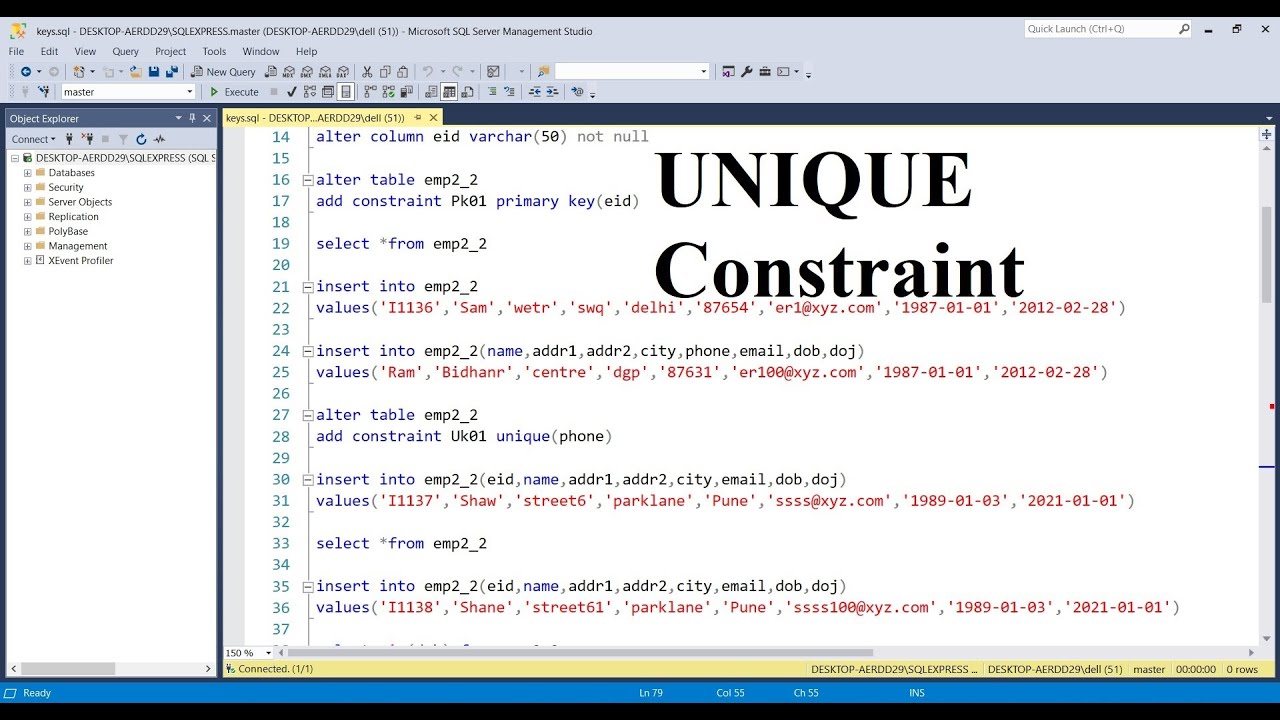Open the Edit menu
This screenshot has height=720, width=1280.
coord(49,51)
